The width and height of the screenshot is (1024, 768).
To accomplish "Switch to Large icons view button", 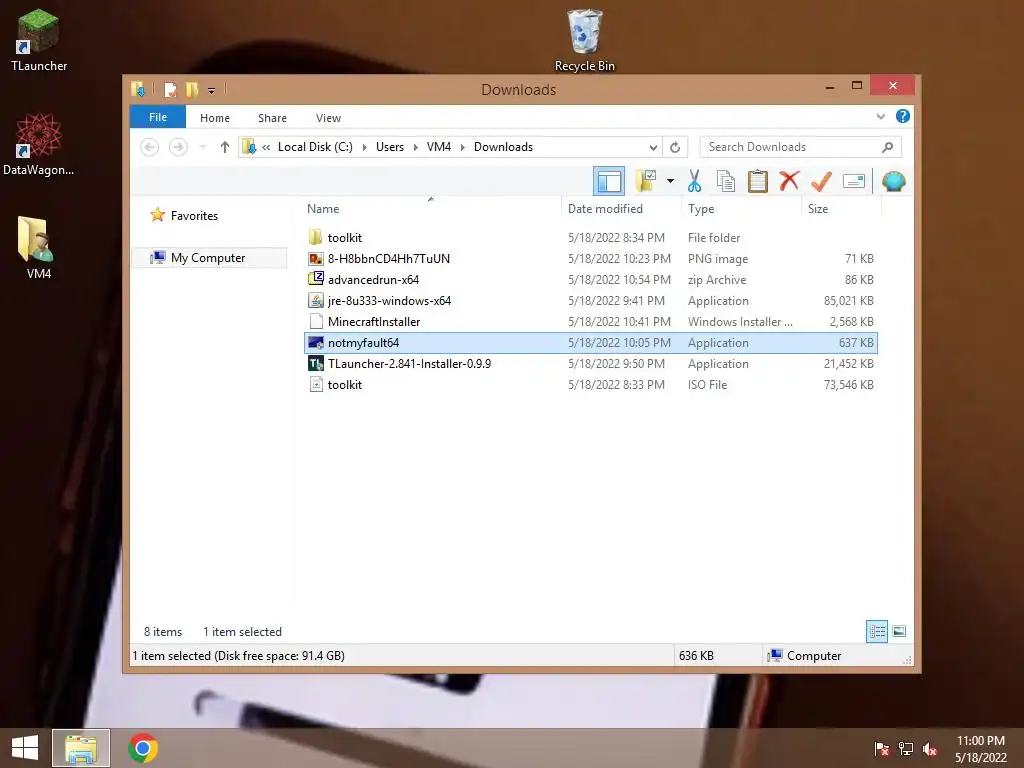I will point(899,631).
